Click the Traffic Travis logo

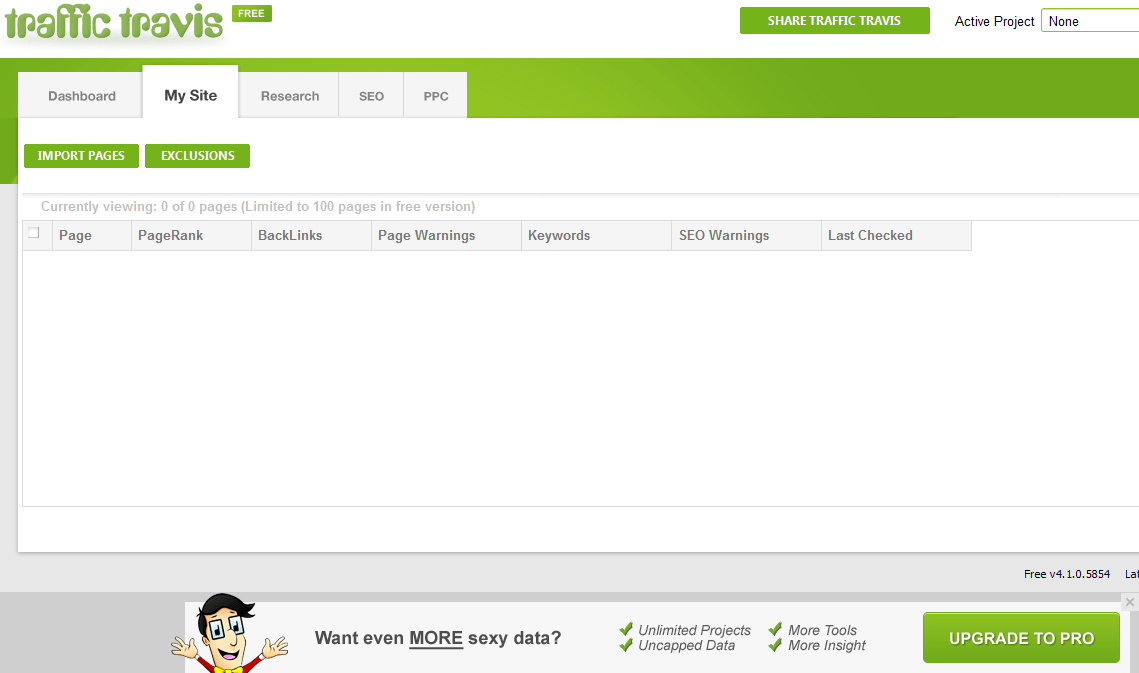click(114, 23)
